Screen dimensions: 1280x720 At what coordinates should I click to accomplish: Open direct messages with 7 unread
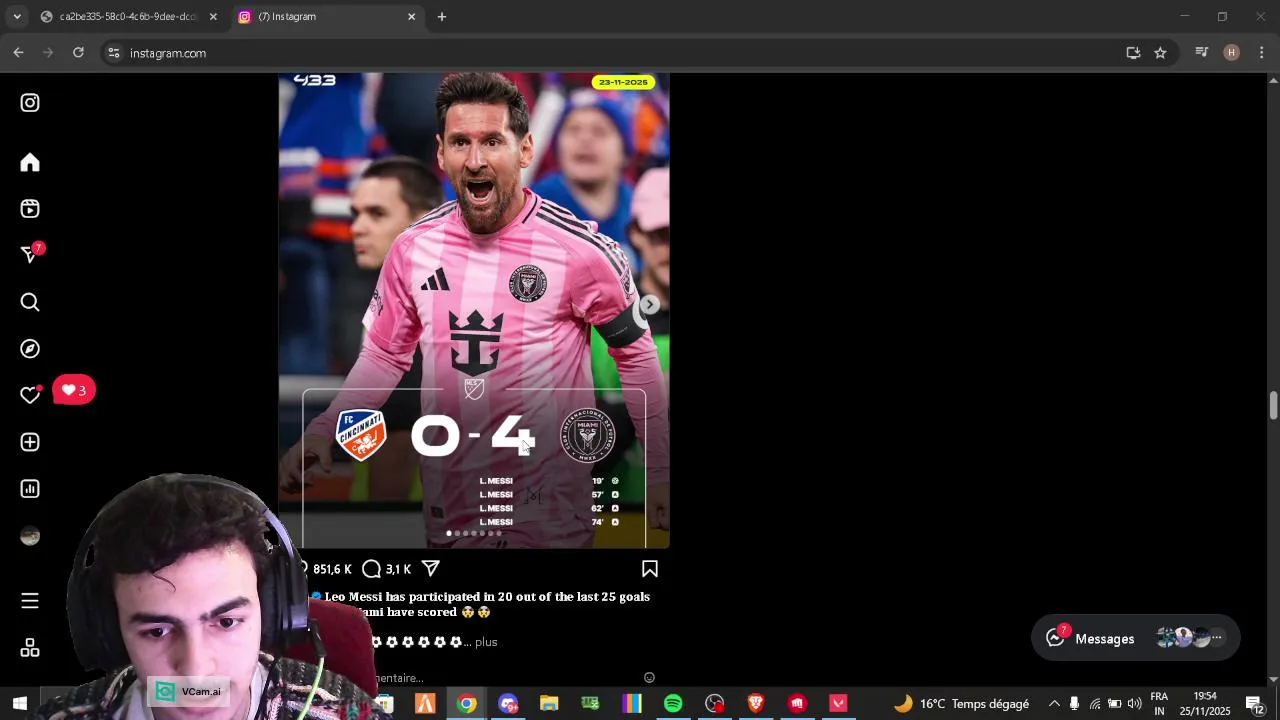click(30, 255)
